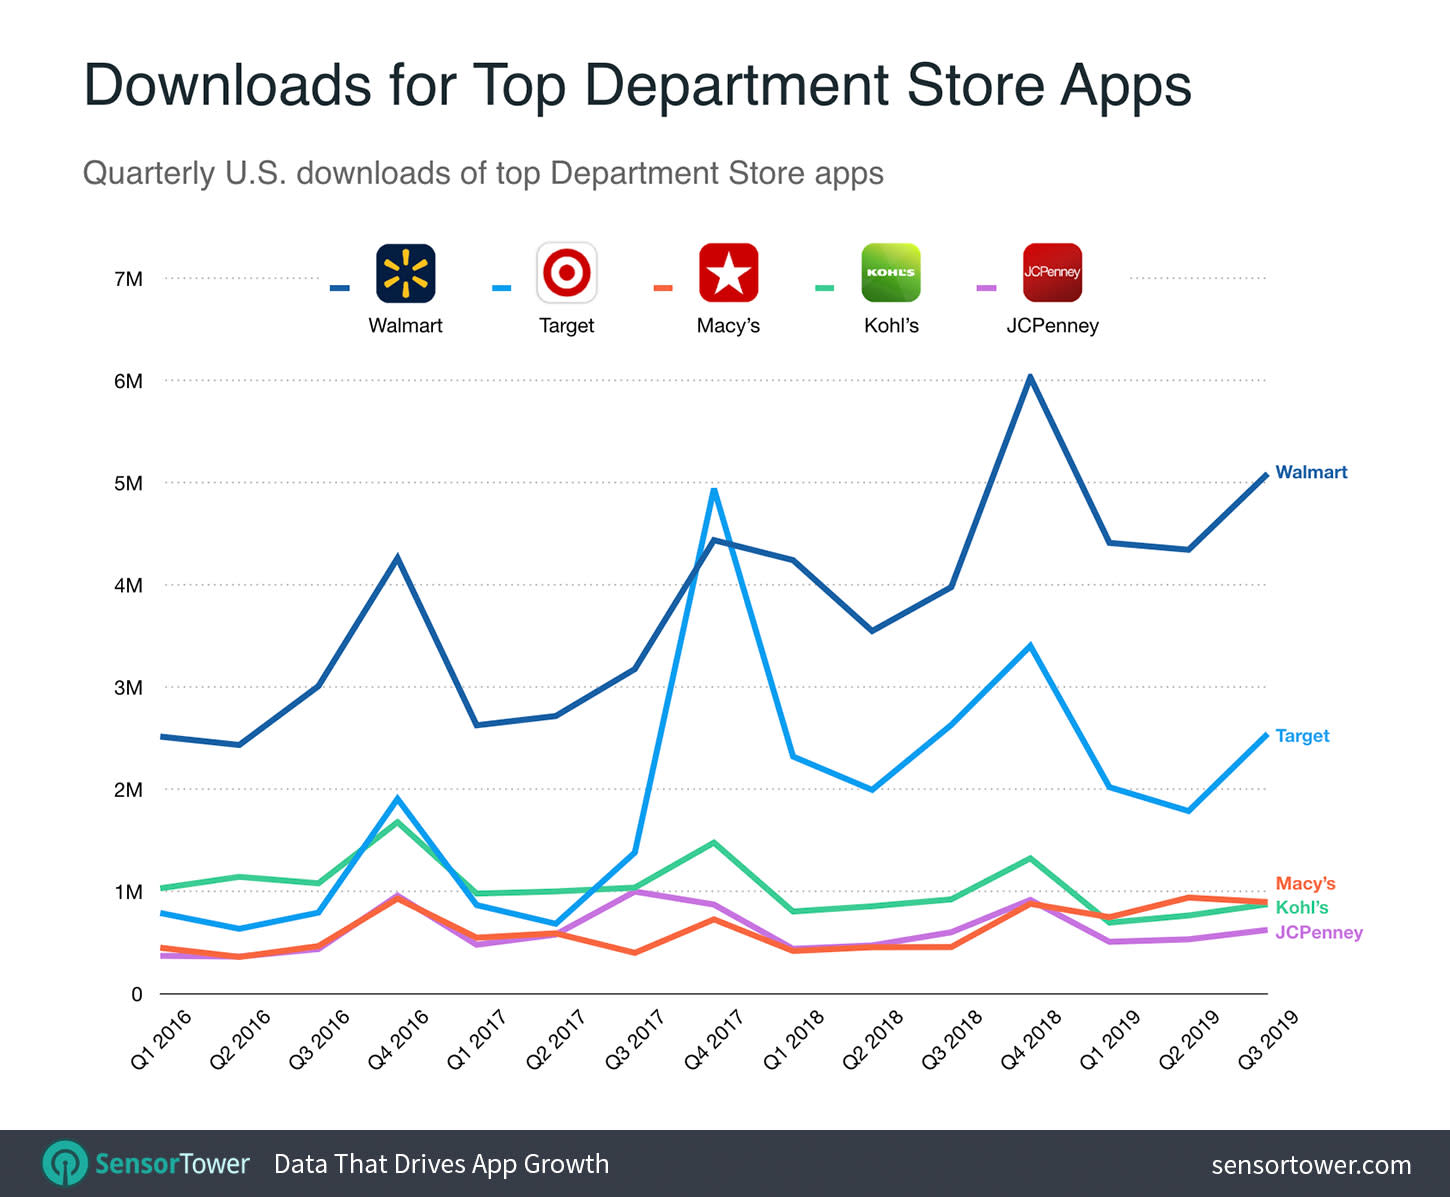Screen dimensions: 1450x1197
Task: Toggle the Walmart series via its legend entry
Action: 405,324
